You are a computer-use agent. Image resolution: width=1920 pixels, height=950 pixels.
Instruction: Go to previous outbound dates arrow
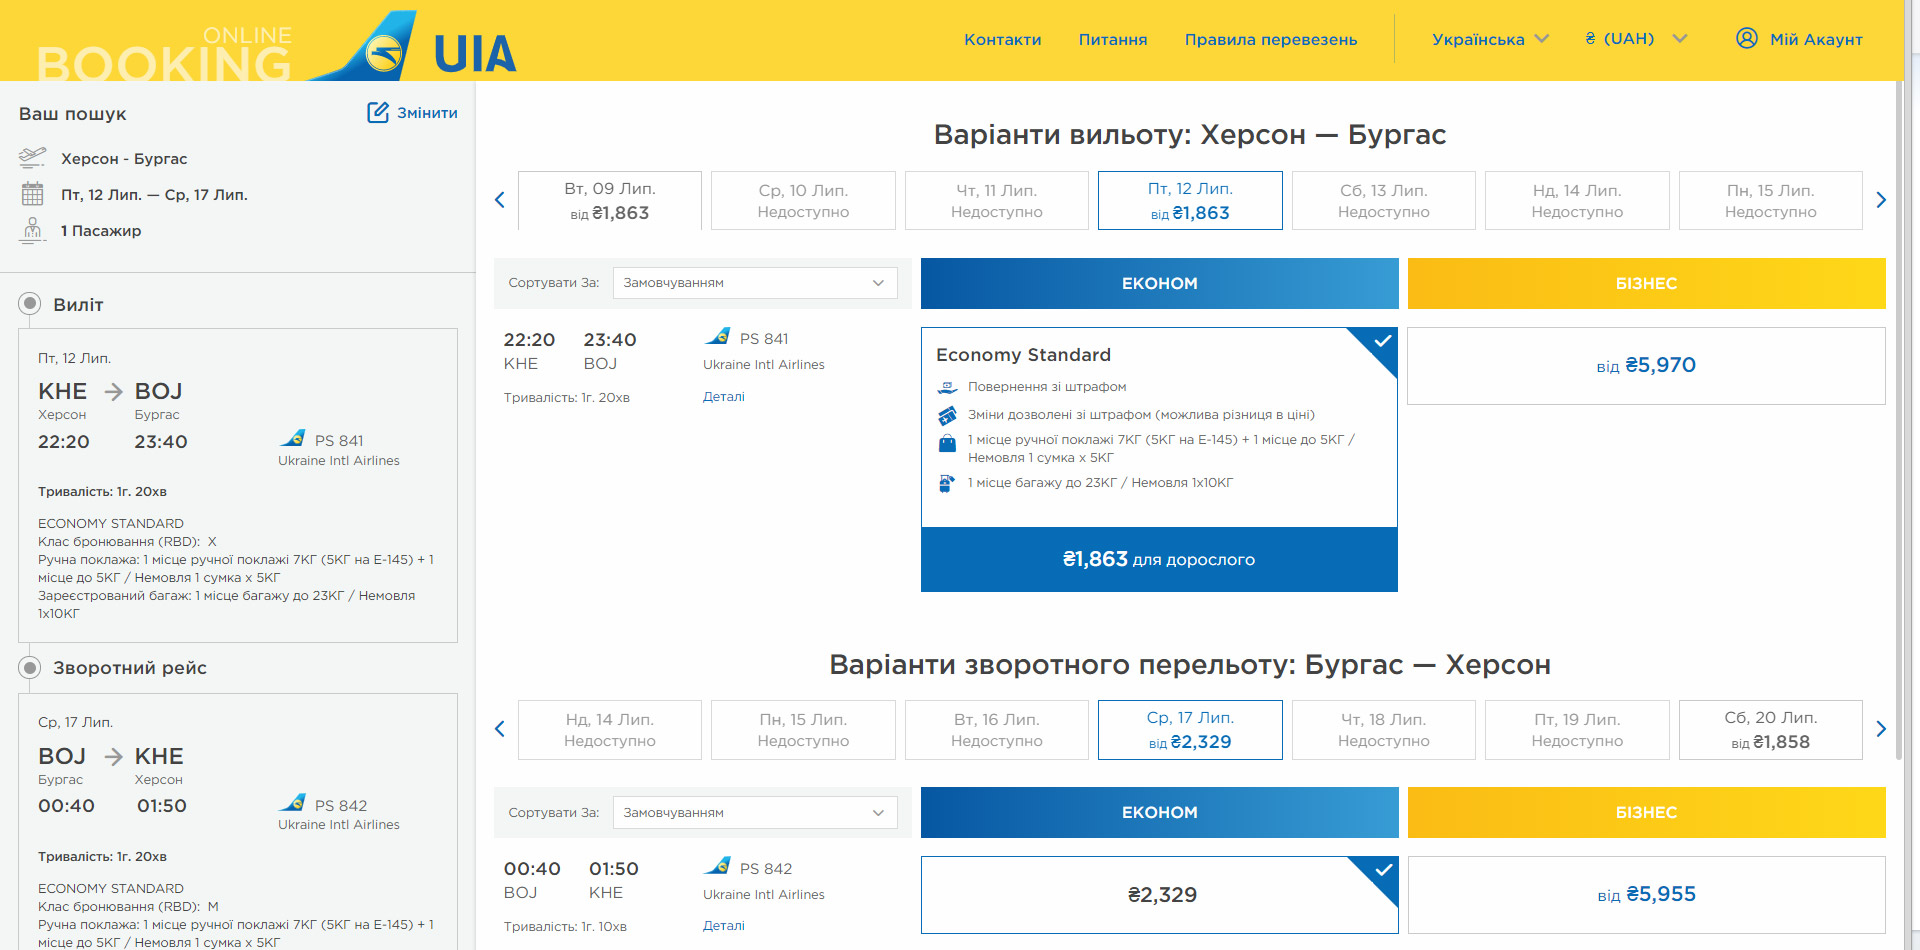tap(500, 200)
